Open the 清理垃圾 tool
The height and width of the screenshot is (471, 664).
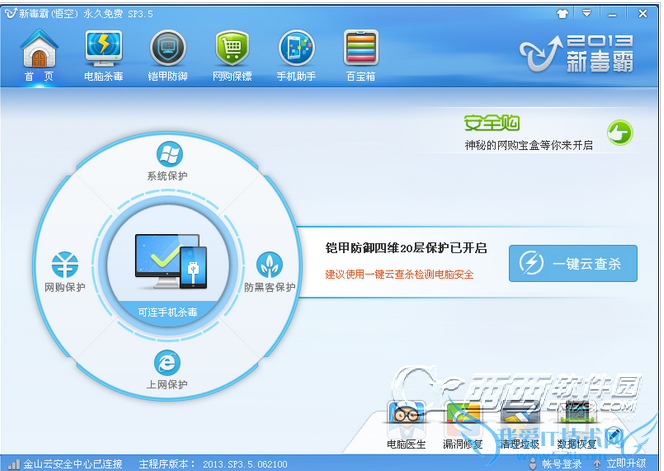519,425
